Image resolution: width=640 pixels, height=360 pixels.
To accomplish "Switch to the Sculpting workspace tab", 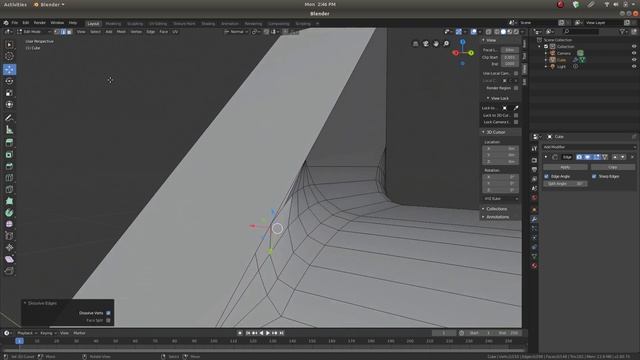I will point(135,24).
